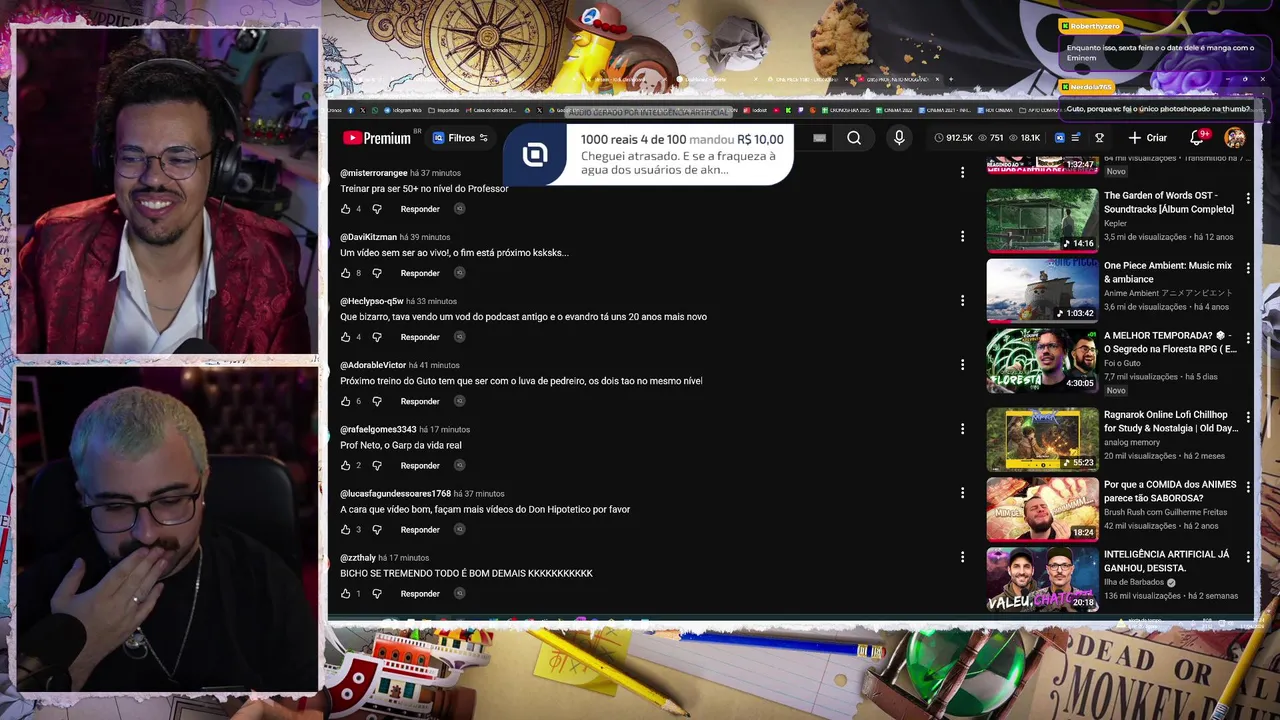Open @misterrorangee channel link

click(373, 173)
